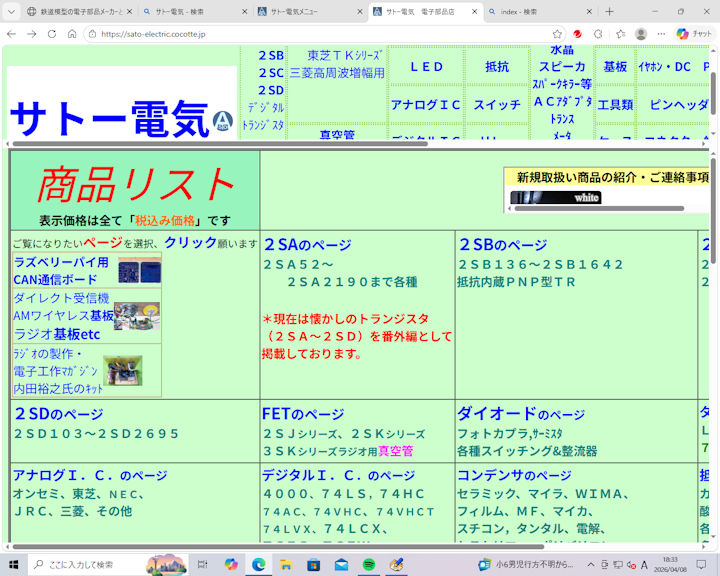This screenshot has height=576, width=720.
Task: Open the Copilot chat button
Action: [693, 34]
